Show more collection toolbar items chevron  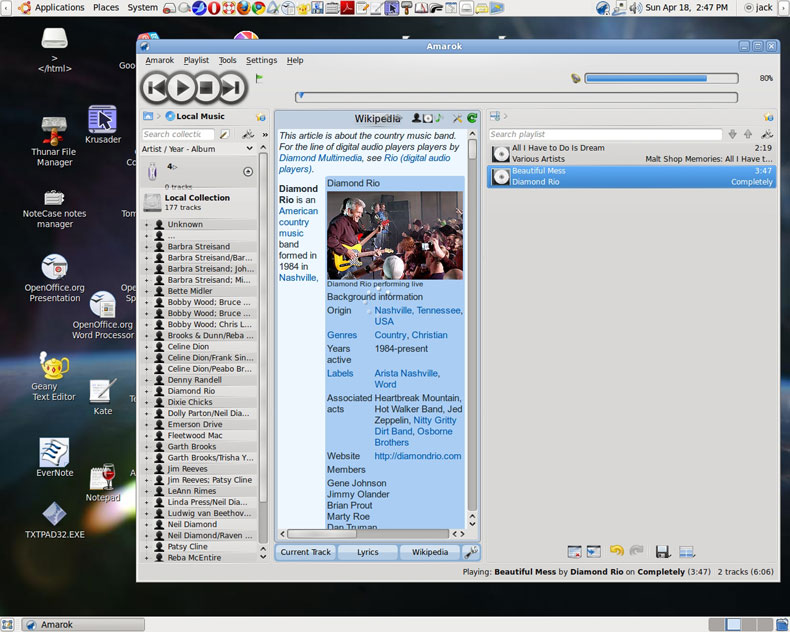[265, 135]
